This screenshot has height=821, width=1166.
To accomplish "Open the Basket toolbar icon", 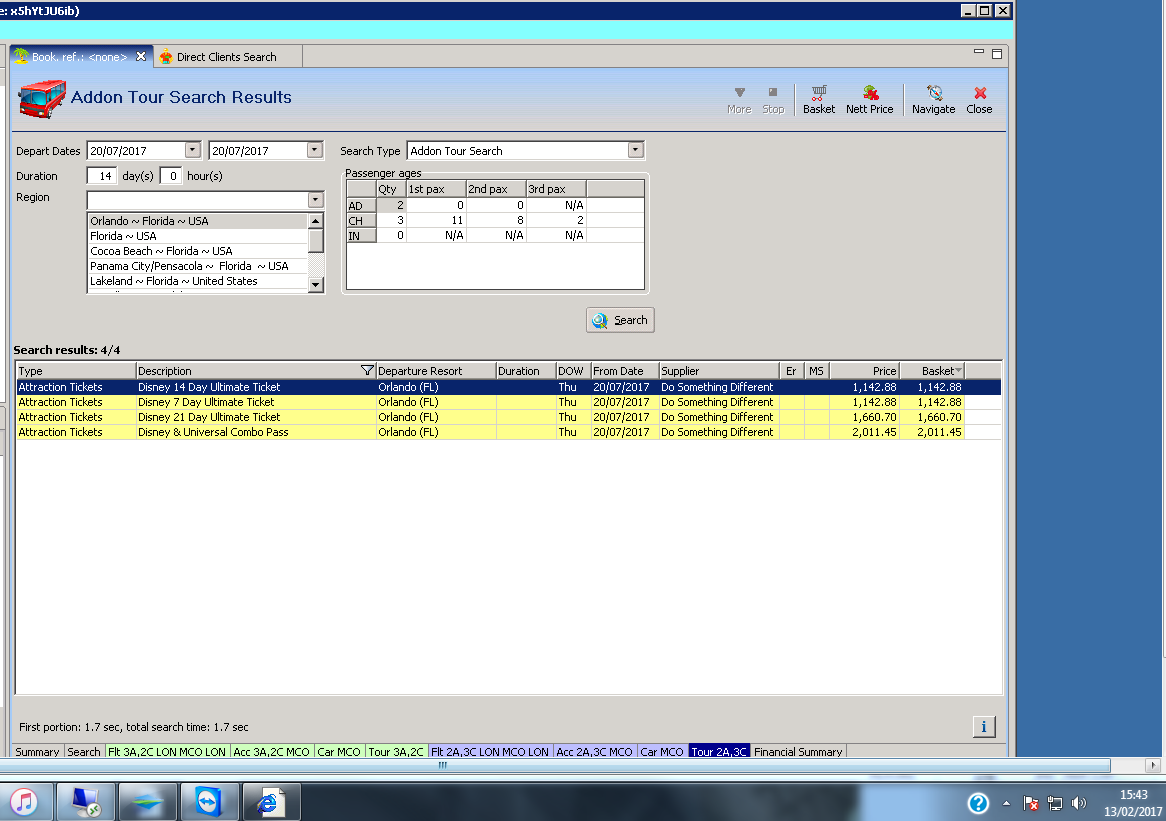I will coord(819,99).
